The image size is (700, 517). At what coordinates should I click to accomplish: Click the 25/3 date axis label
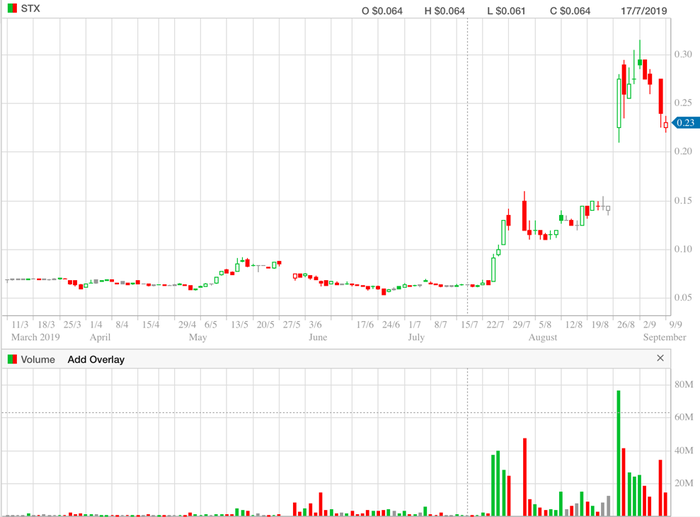coord(72,325)
